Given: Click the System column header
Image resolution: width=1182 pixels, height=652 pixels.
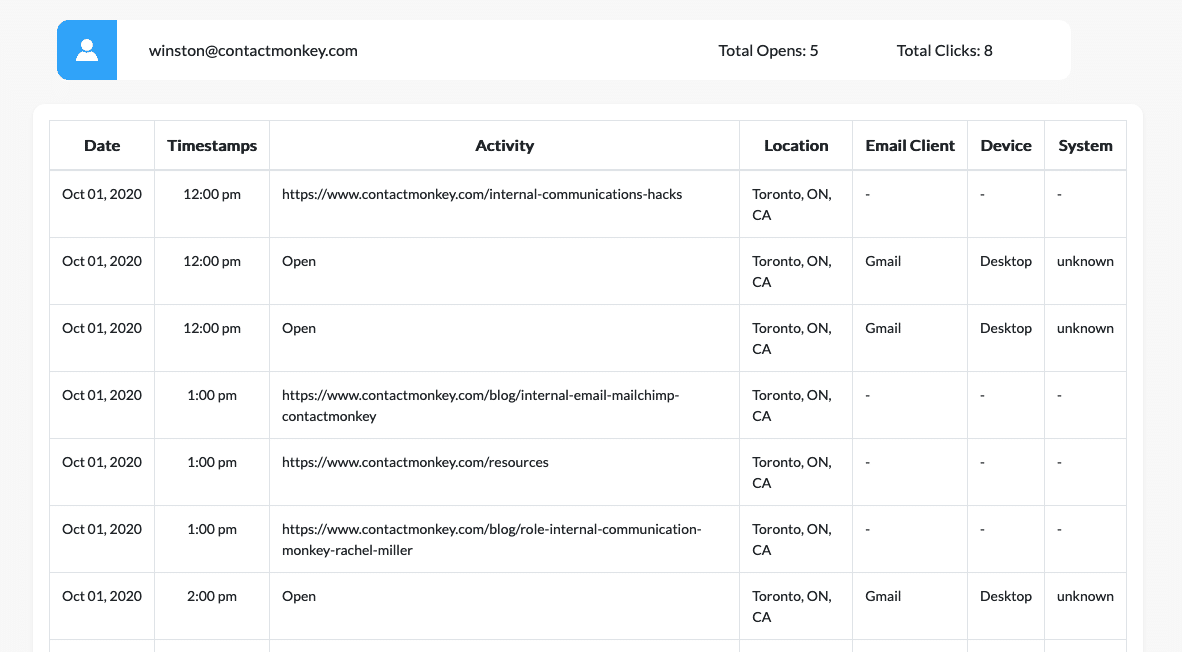Looking at the screenshot, I should [1086, 145].
